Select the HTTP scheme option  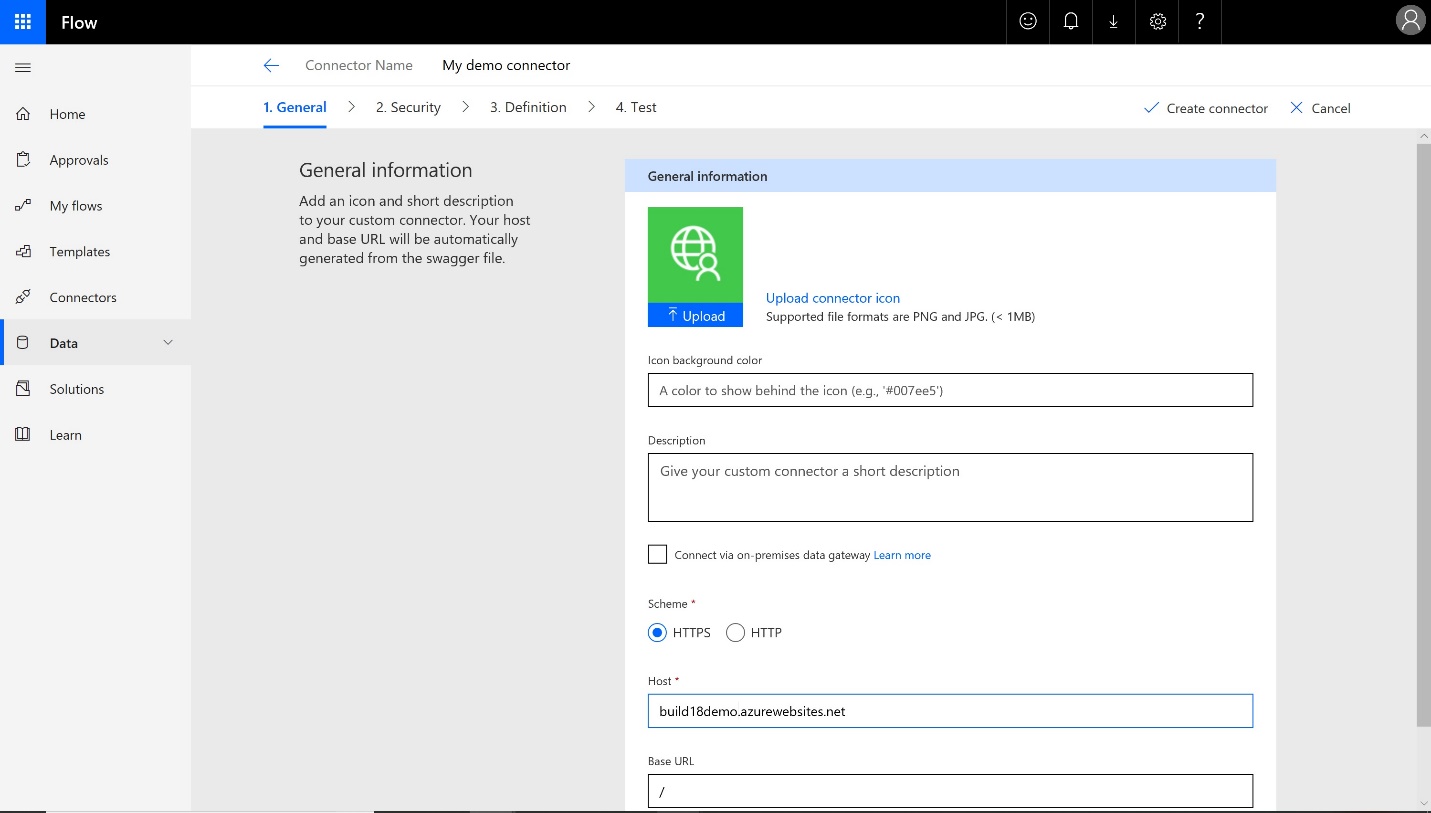735,633
